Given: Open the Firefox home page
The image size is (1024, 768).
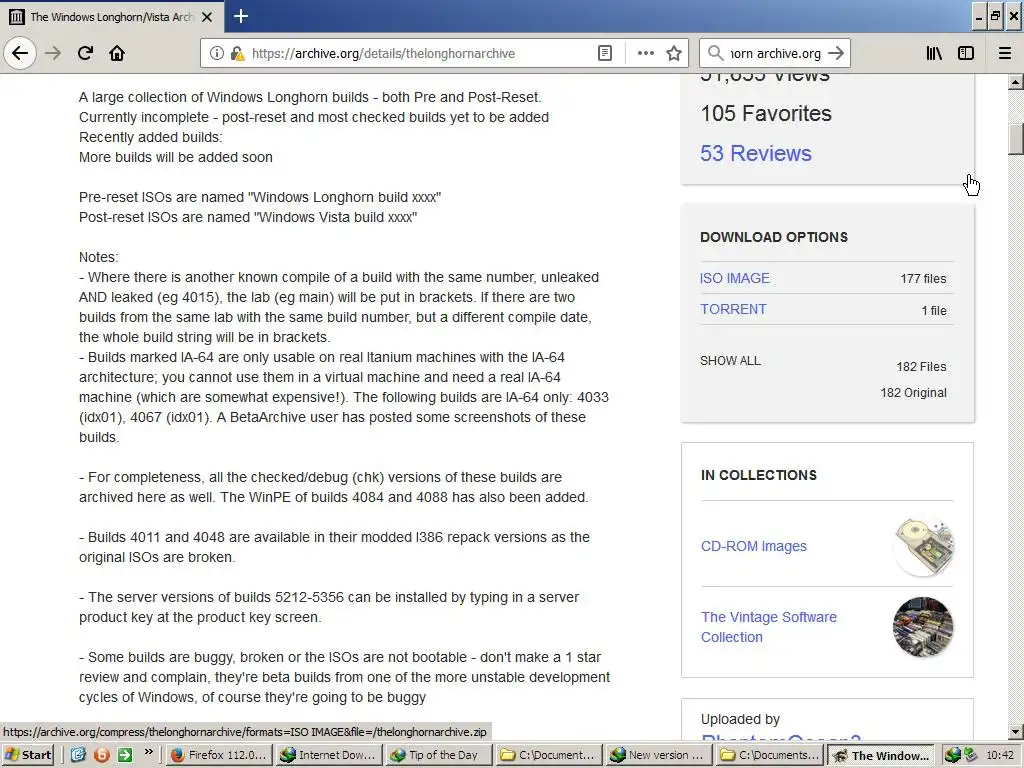Looking at the screenshot, I should point(117,53).
